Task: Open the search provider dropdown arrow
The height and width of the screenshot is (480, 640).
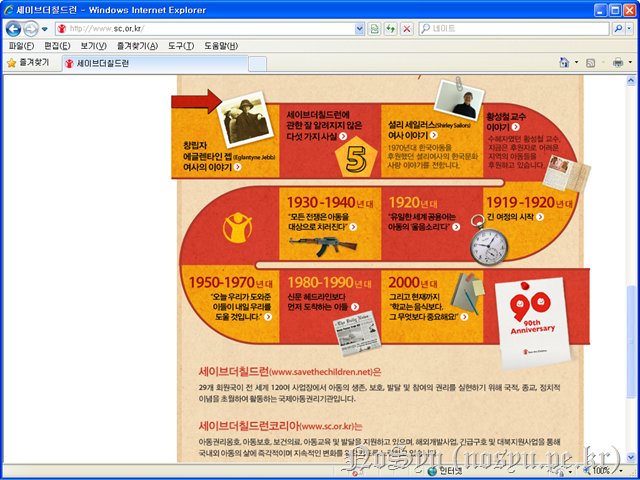Action: 630,28
